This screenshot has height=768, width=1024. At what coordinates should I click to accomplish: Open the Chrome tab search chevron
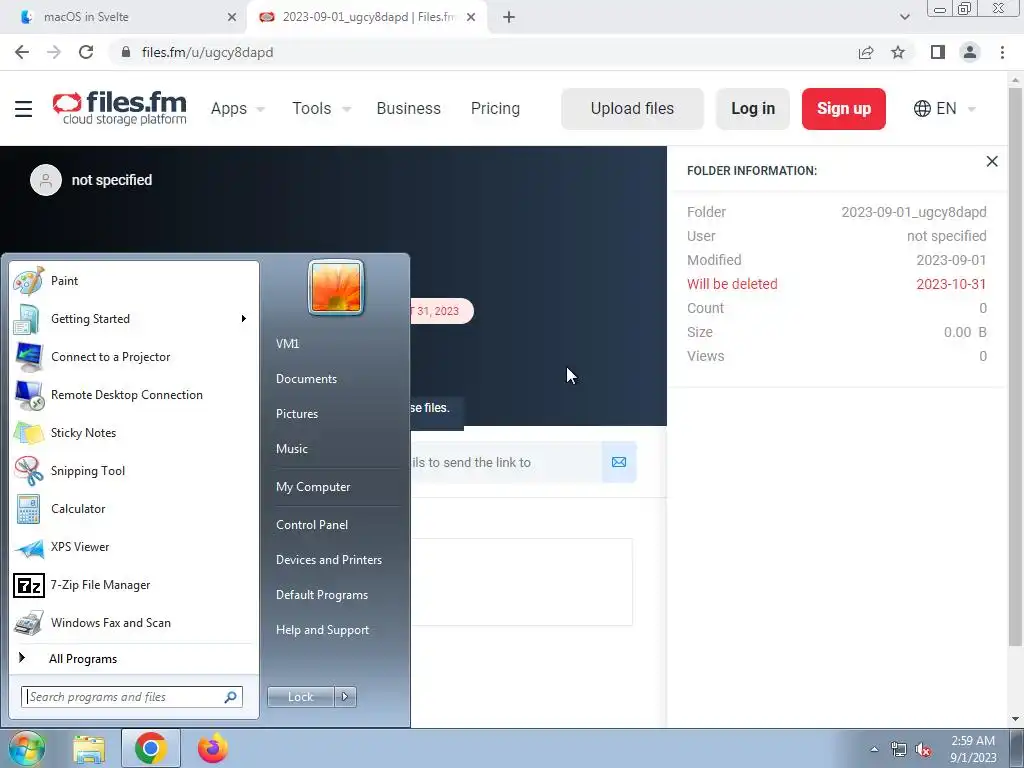(904, 17)
